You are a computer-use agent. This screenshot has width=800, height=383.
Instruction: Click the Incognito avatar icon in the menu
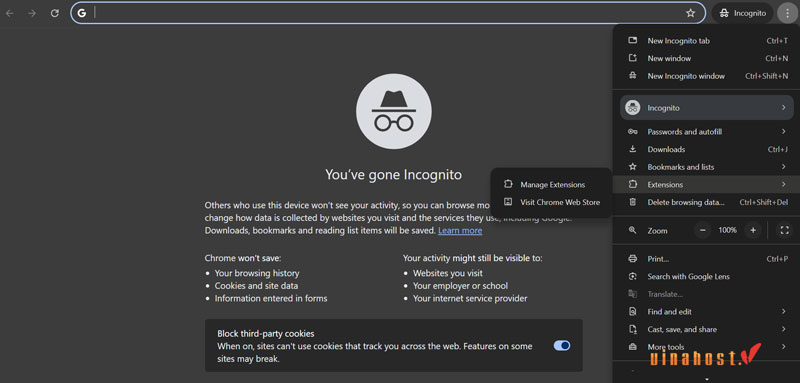coord(633,108)
